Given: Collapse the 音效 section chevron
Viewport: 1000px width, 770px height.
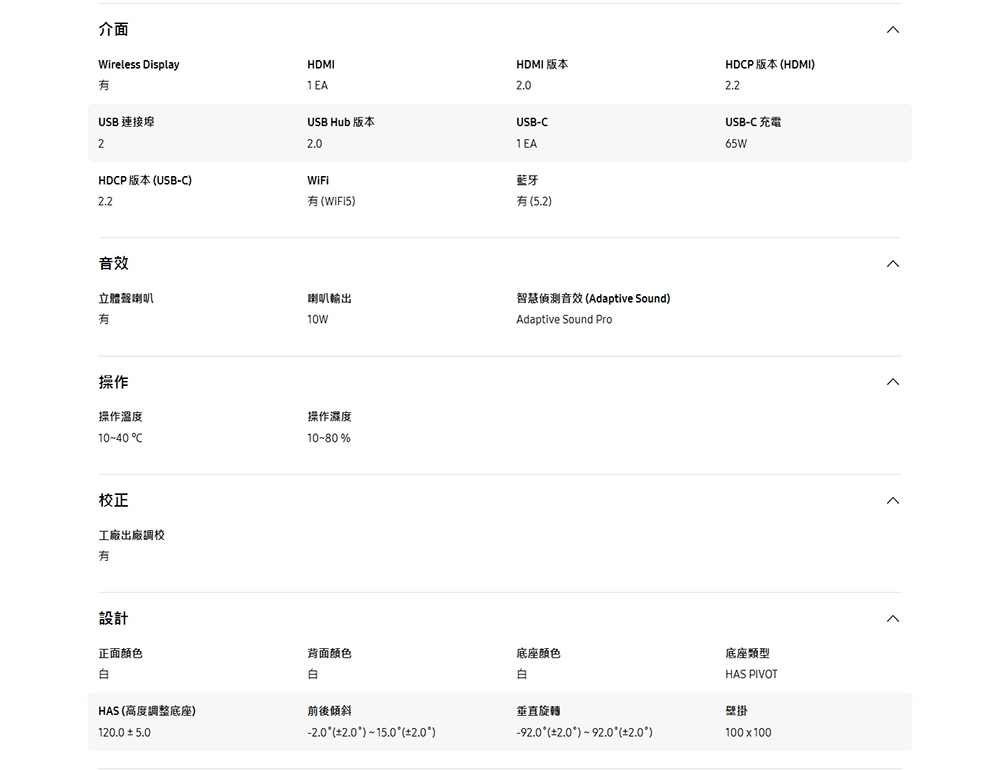Looking at the screenshot, I should click(x=893, y=263).
